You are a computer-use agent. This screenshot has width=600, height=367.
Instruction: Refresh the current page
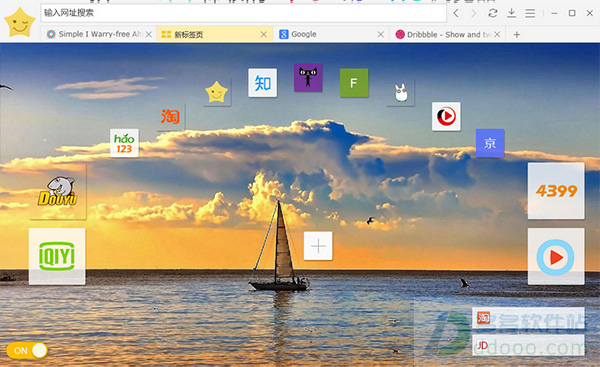pyautogui.click(x=493, y=13)
